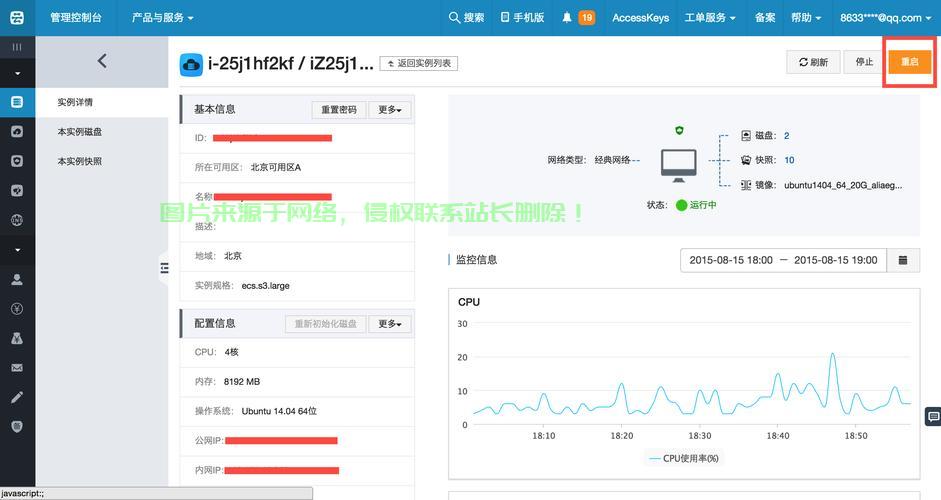The image size is (941, 500).
Task: Click the 运行中 running status text
Action: click(703, 205)
